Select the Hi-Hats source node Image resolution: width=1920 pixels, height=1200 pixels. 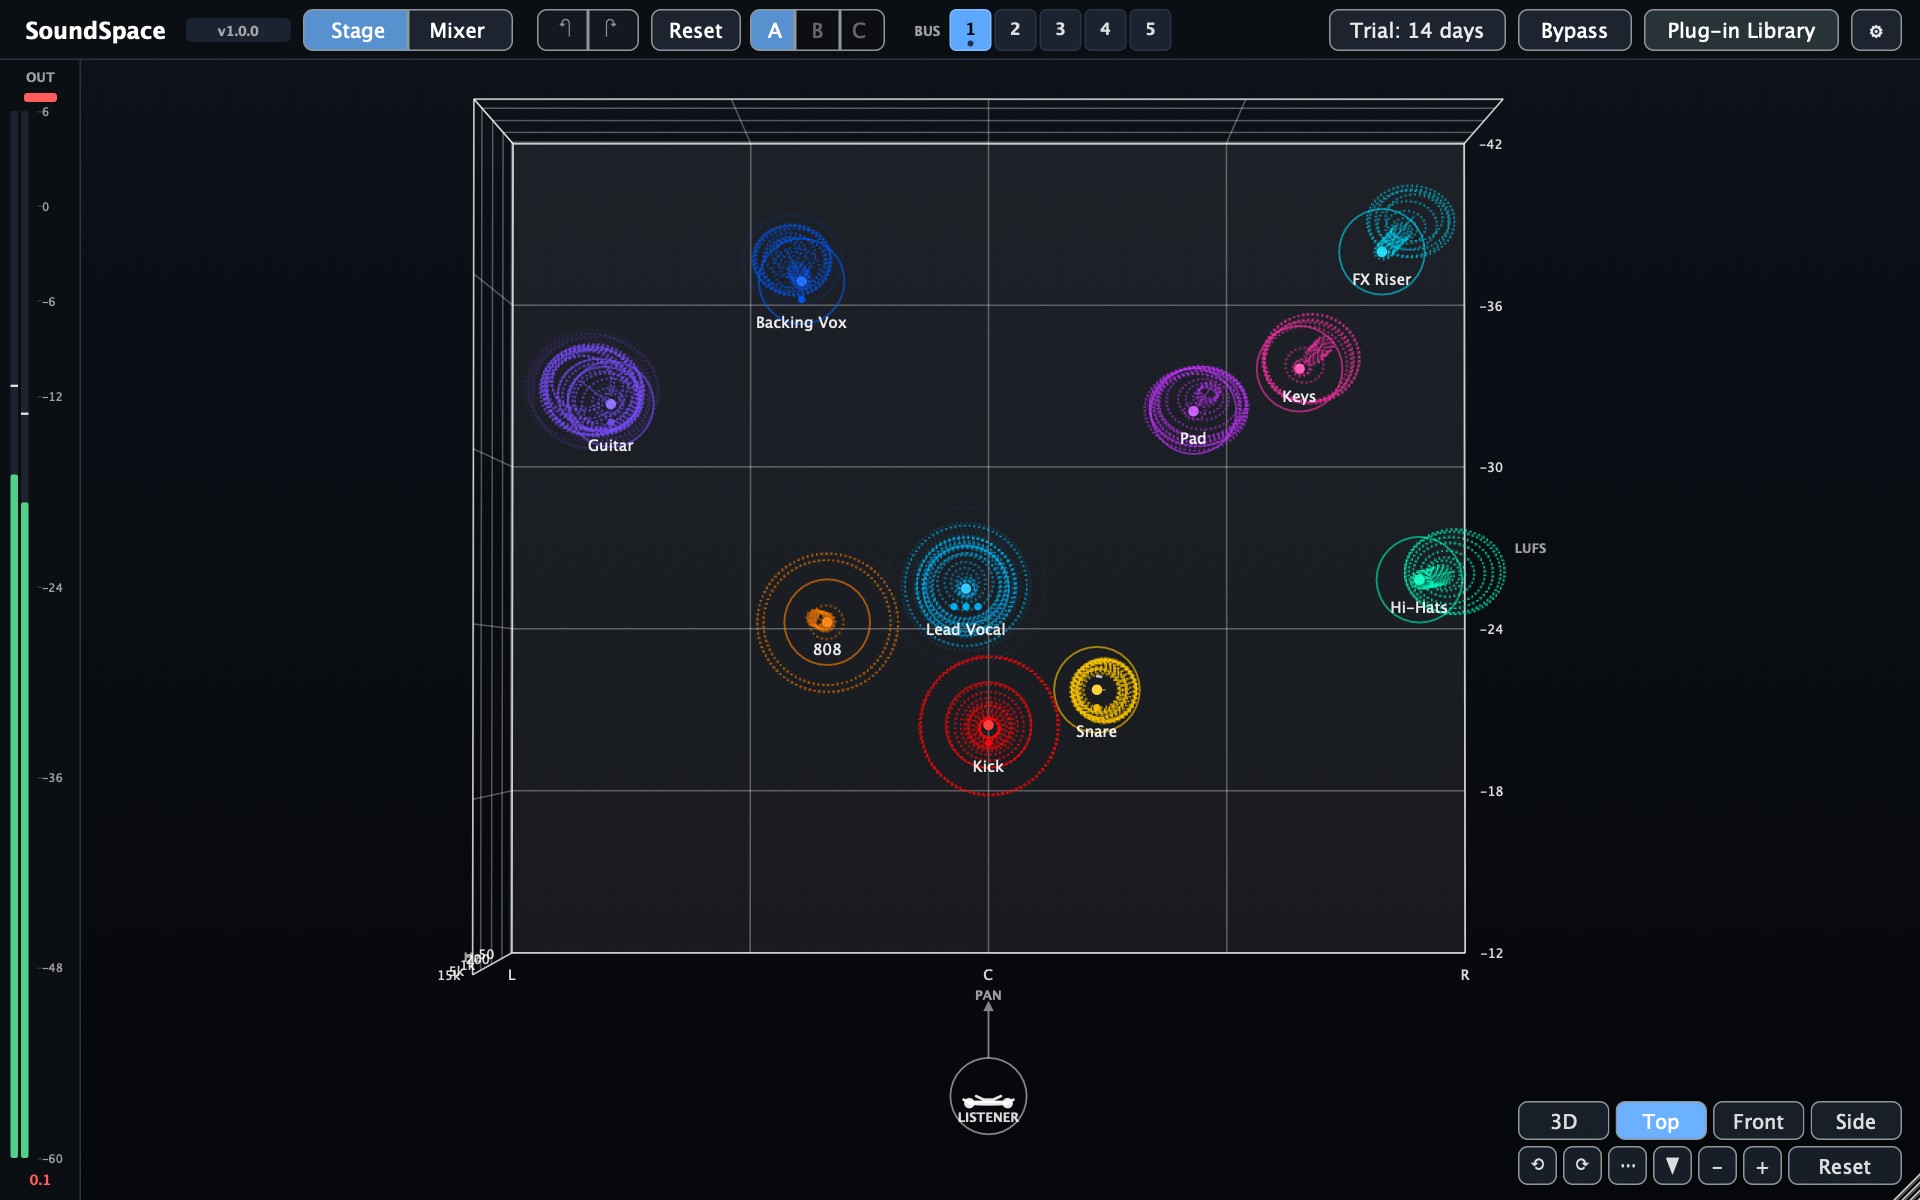1419,580
